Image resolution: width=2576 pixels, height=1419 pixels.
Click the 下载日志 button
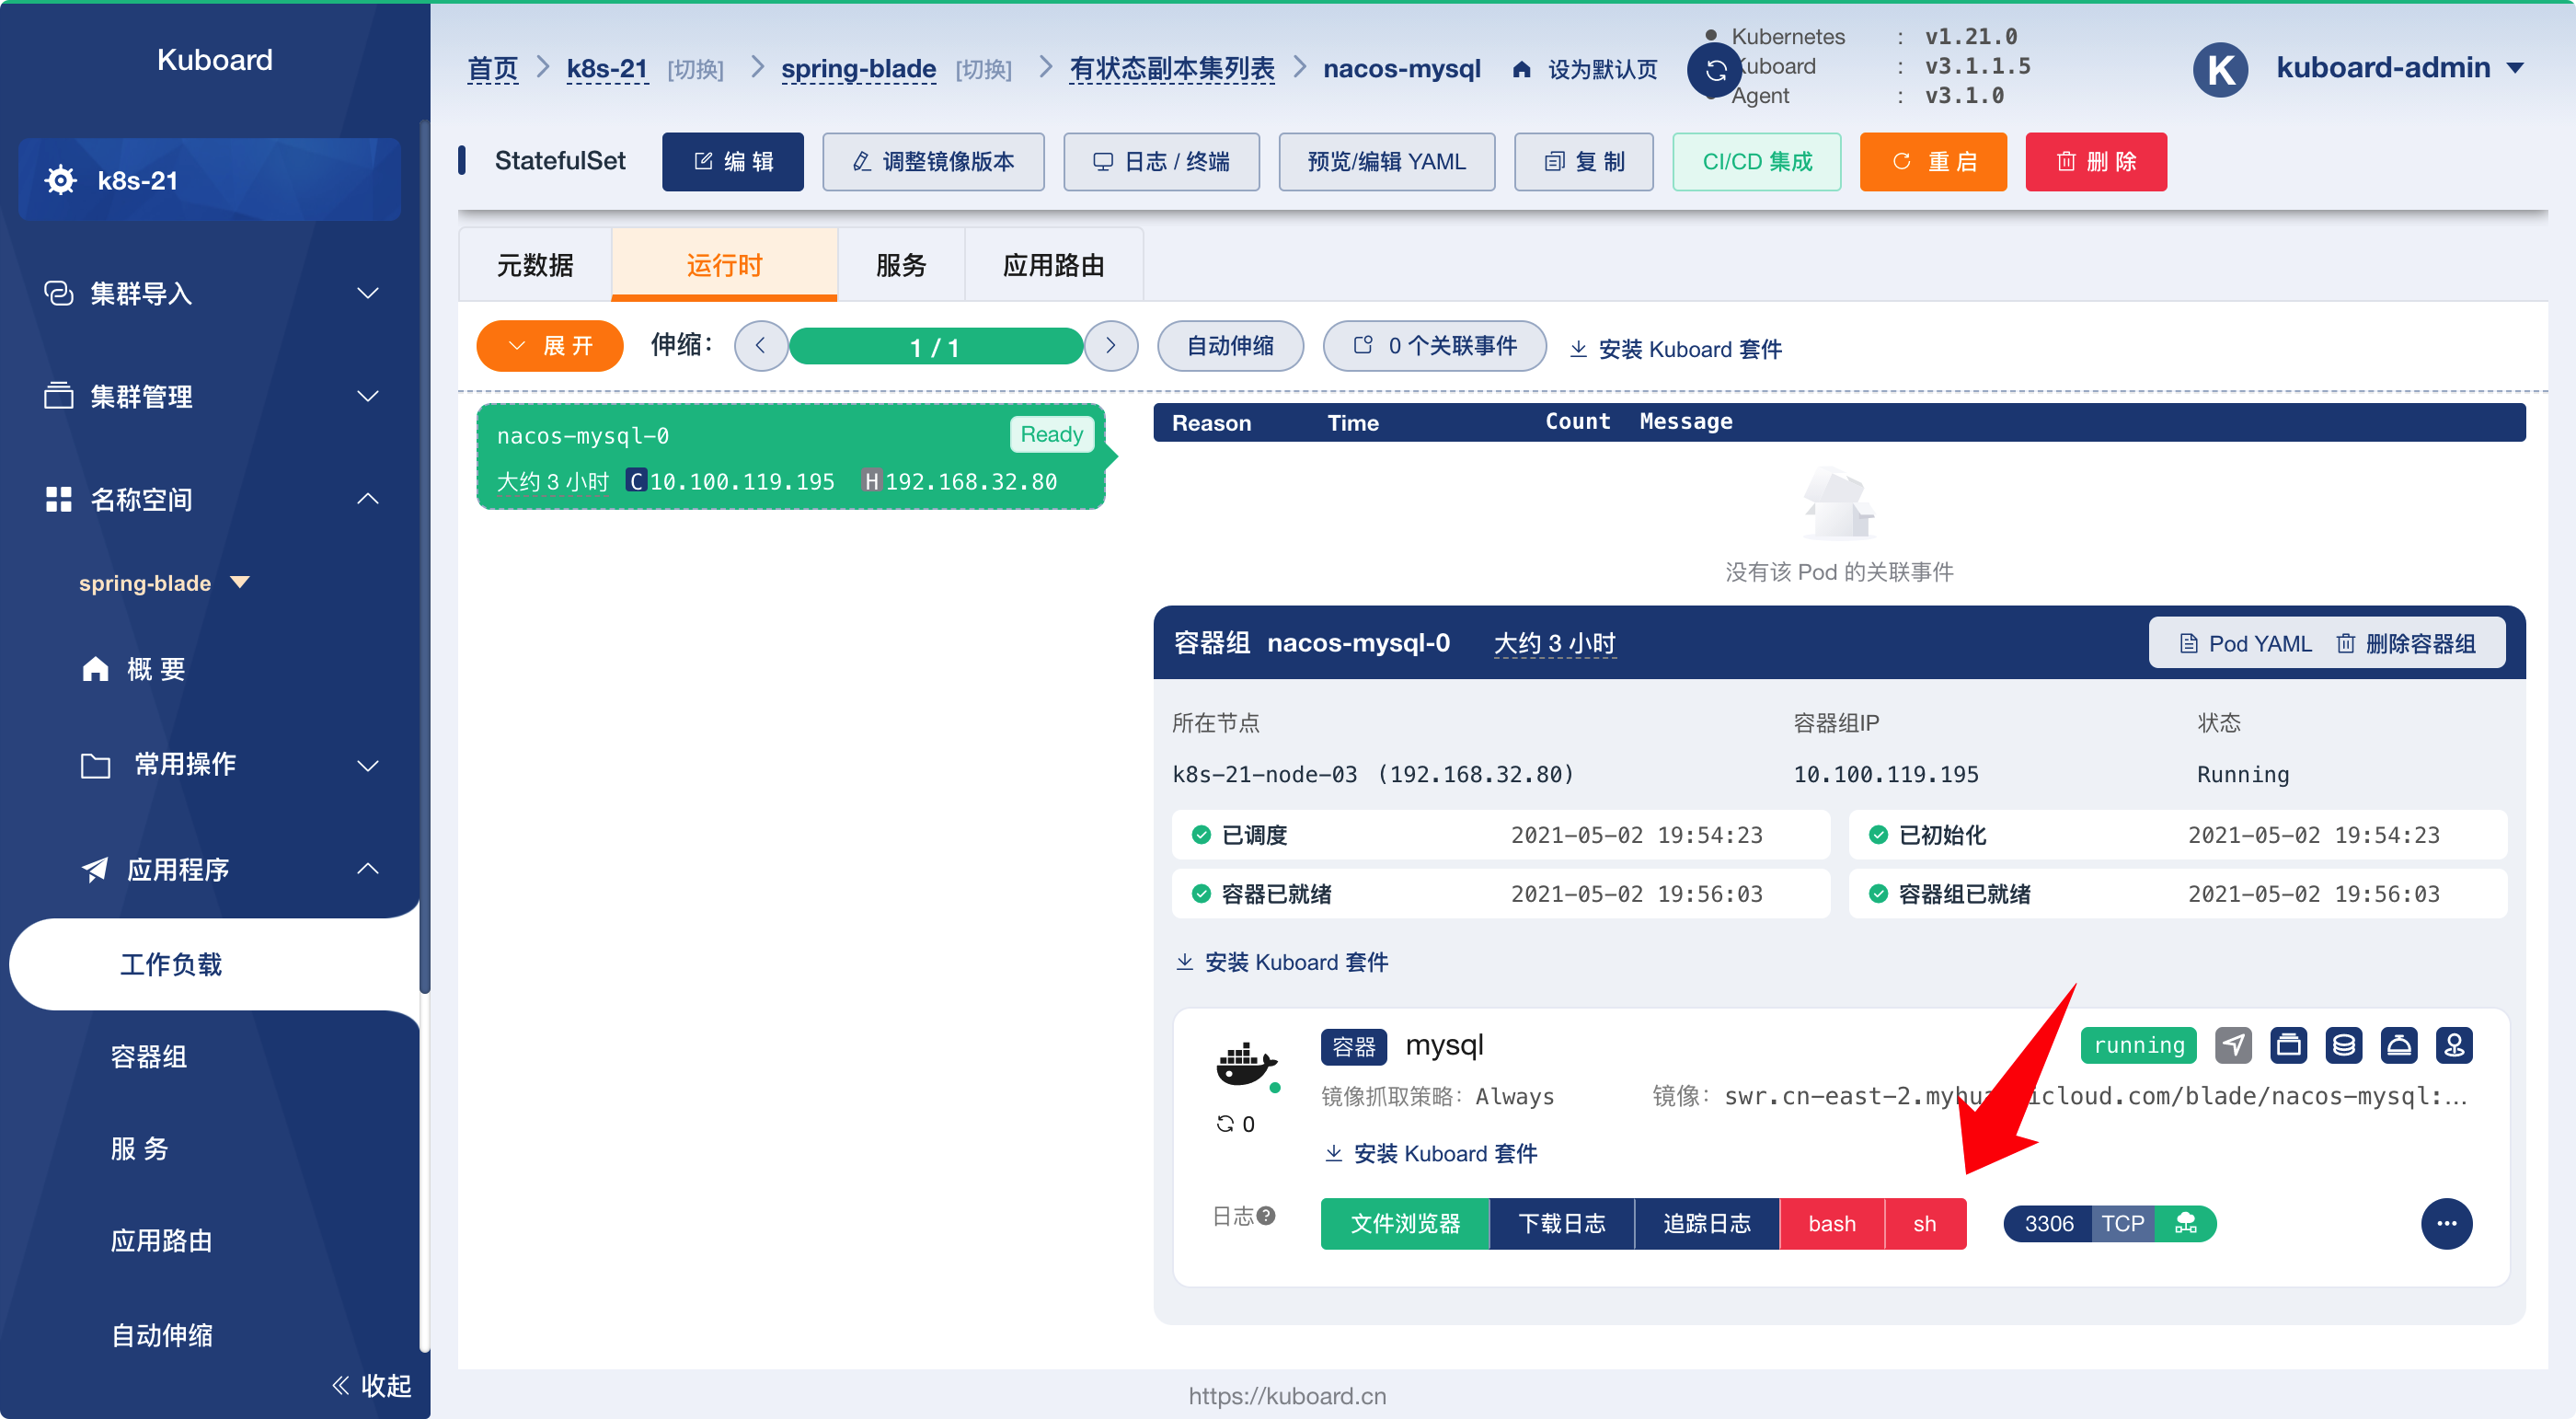[1562, 1223]
